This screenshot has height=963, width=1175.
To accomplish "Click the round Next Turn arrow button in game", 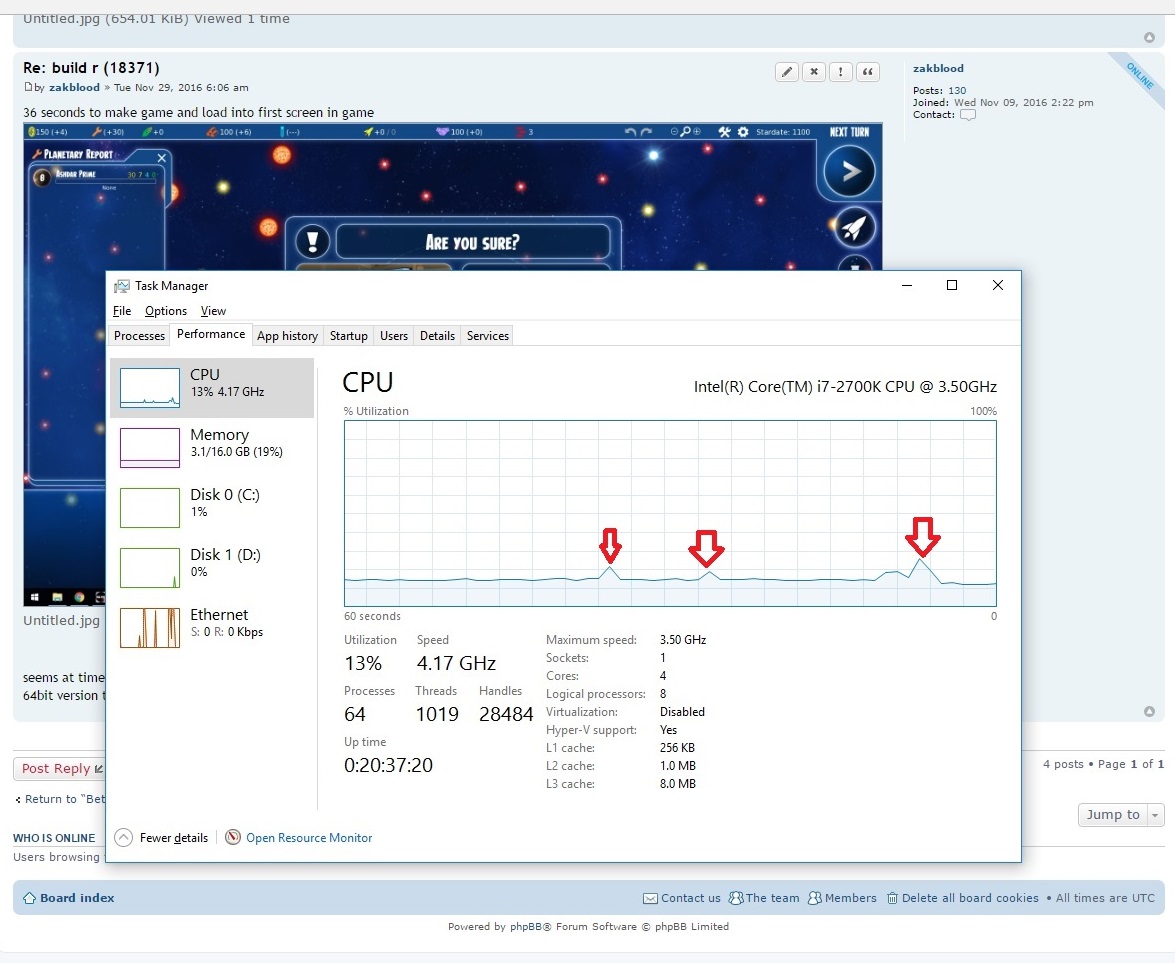I will tap(849, 171).
